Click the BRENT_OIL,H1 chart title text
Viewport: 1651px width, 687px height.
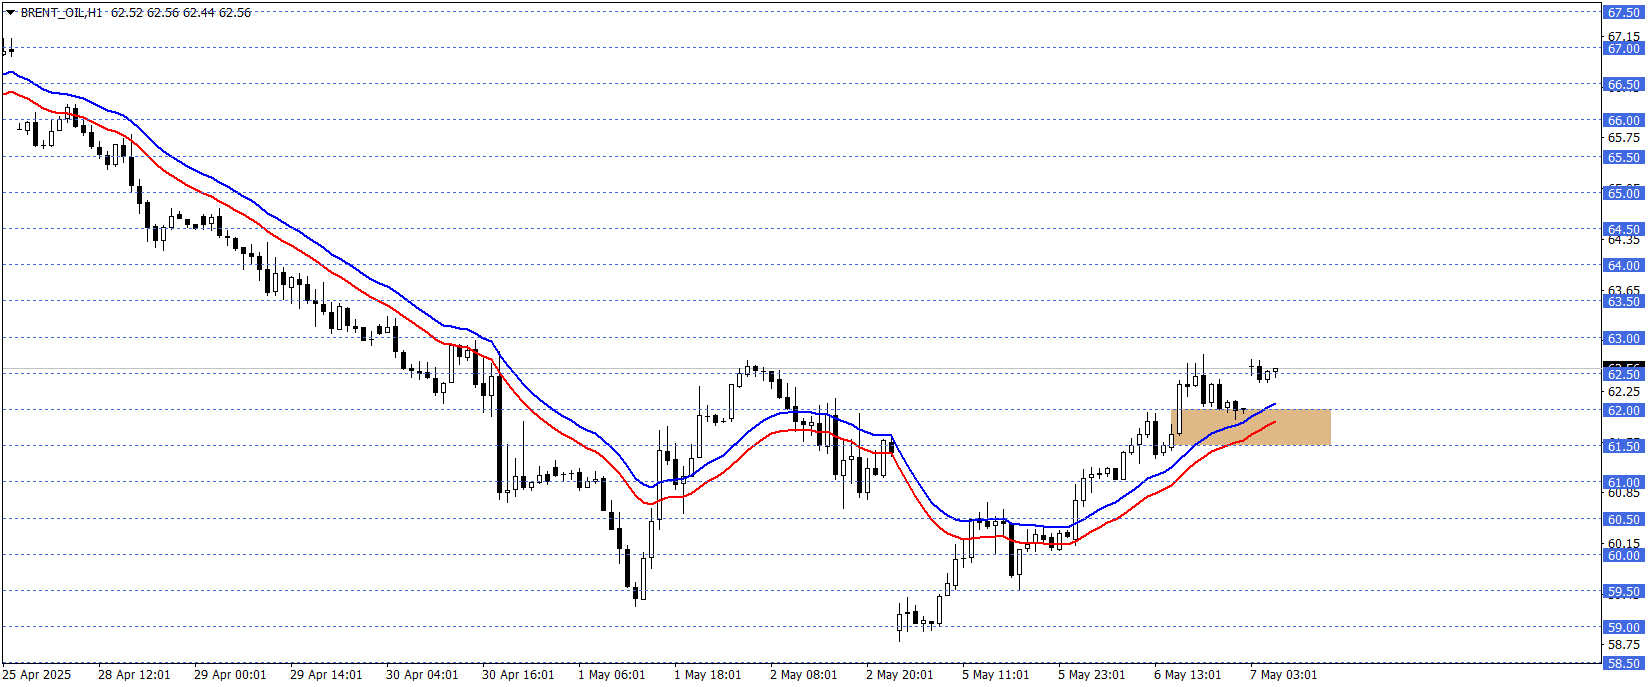tap(62, 13)
